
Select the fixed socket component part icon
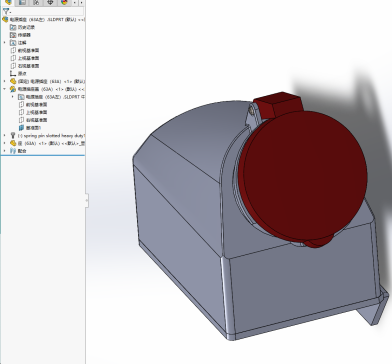pyautogui.click(x=13, y=81)
